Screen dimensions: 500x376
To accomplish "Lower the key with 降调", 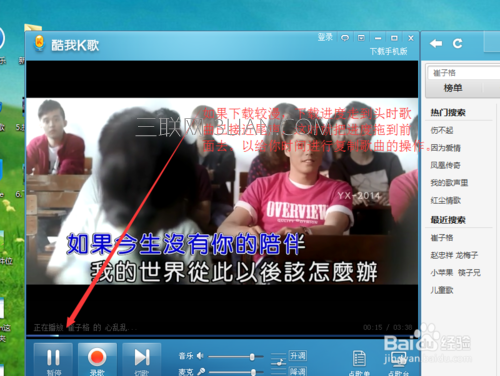I will coord(297,371).
